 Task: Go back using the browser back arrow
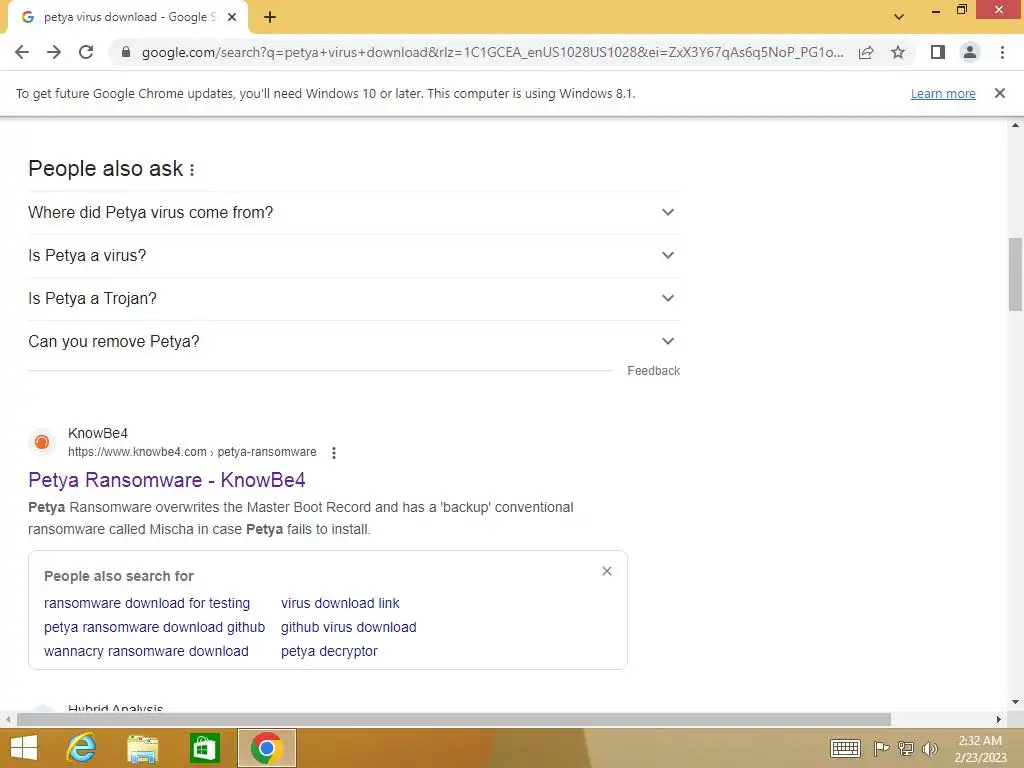point(22,52)
